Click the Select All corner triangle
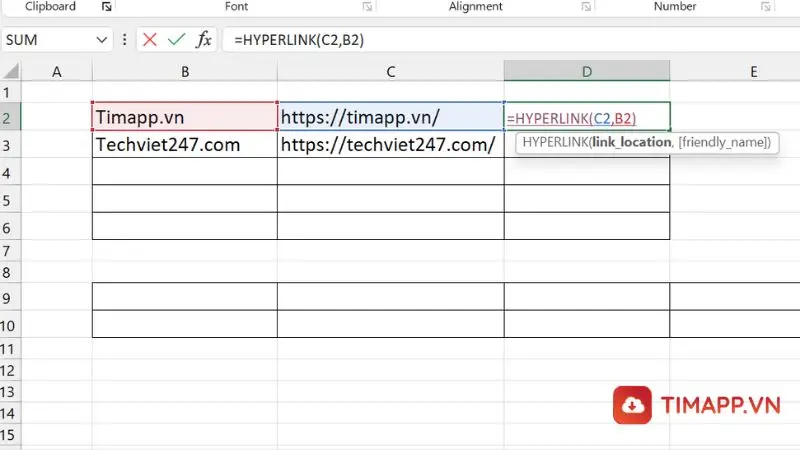Screen dimensions: 800x450 pyautogui.click(x=11, y=71)
